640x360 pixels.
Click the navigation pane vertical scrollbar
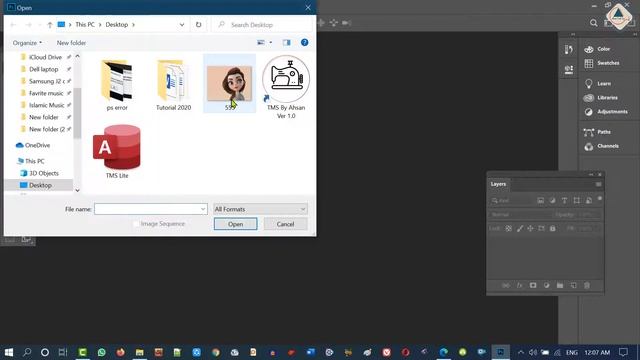[x=77, y=113]
